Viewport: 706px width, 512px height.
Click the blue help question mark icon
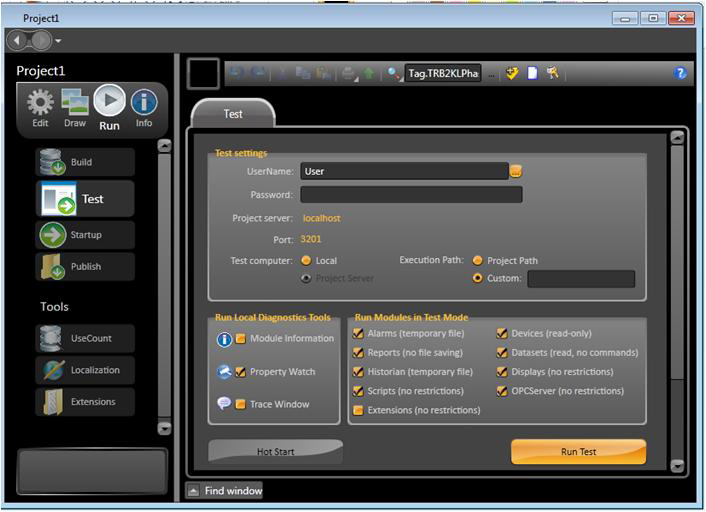click(x=681, y=73)
